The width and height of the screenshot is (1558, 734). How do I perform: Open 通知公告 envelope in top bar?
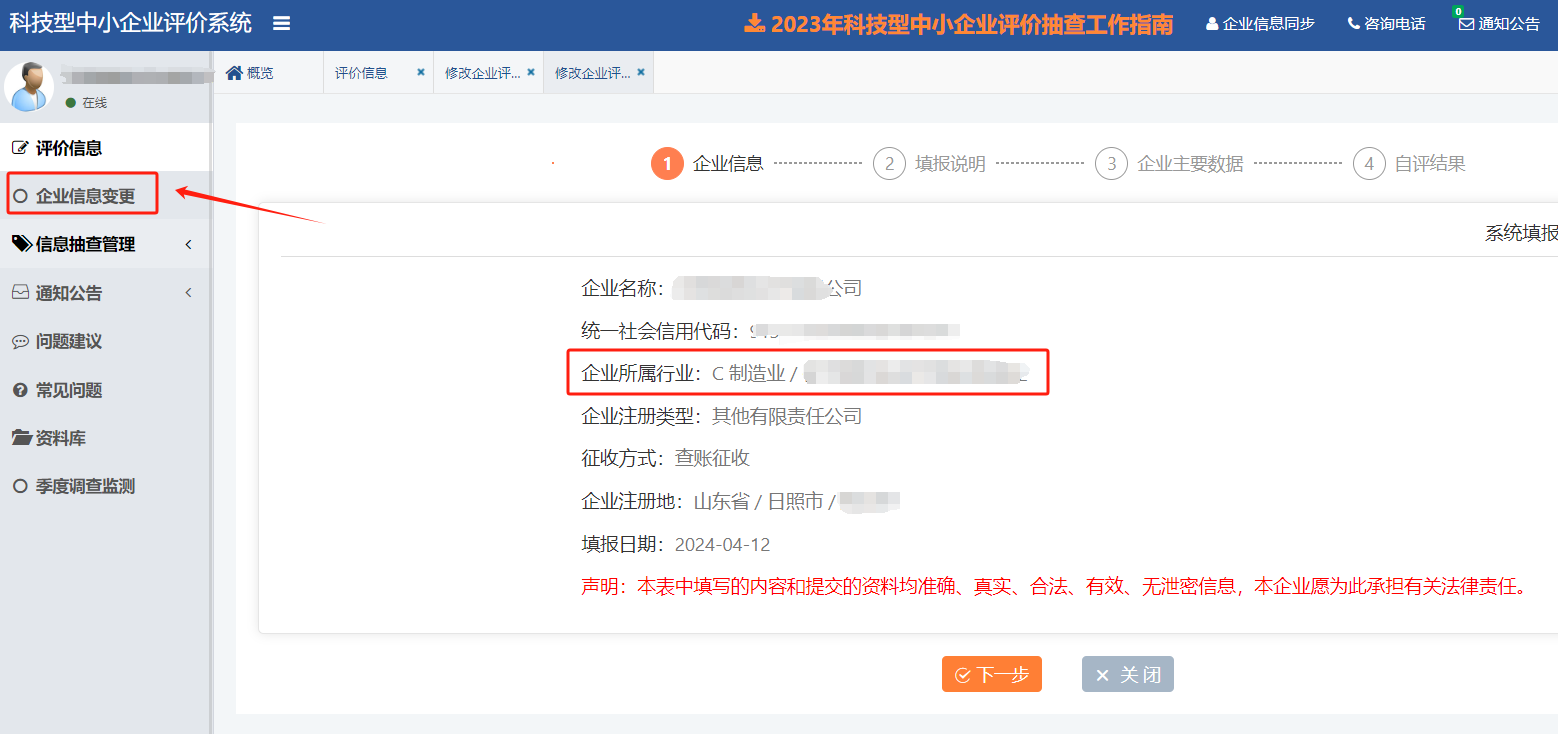click(1499, 24)
